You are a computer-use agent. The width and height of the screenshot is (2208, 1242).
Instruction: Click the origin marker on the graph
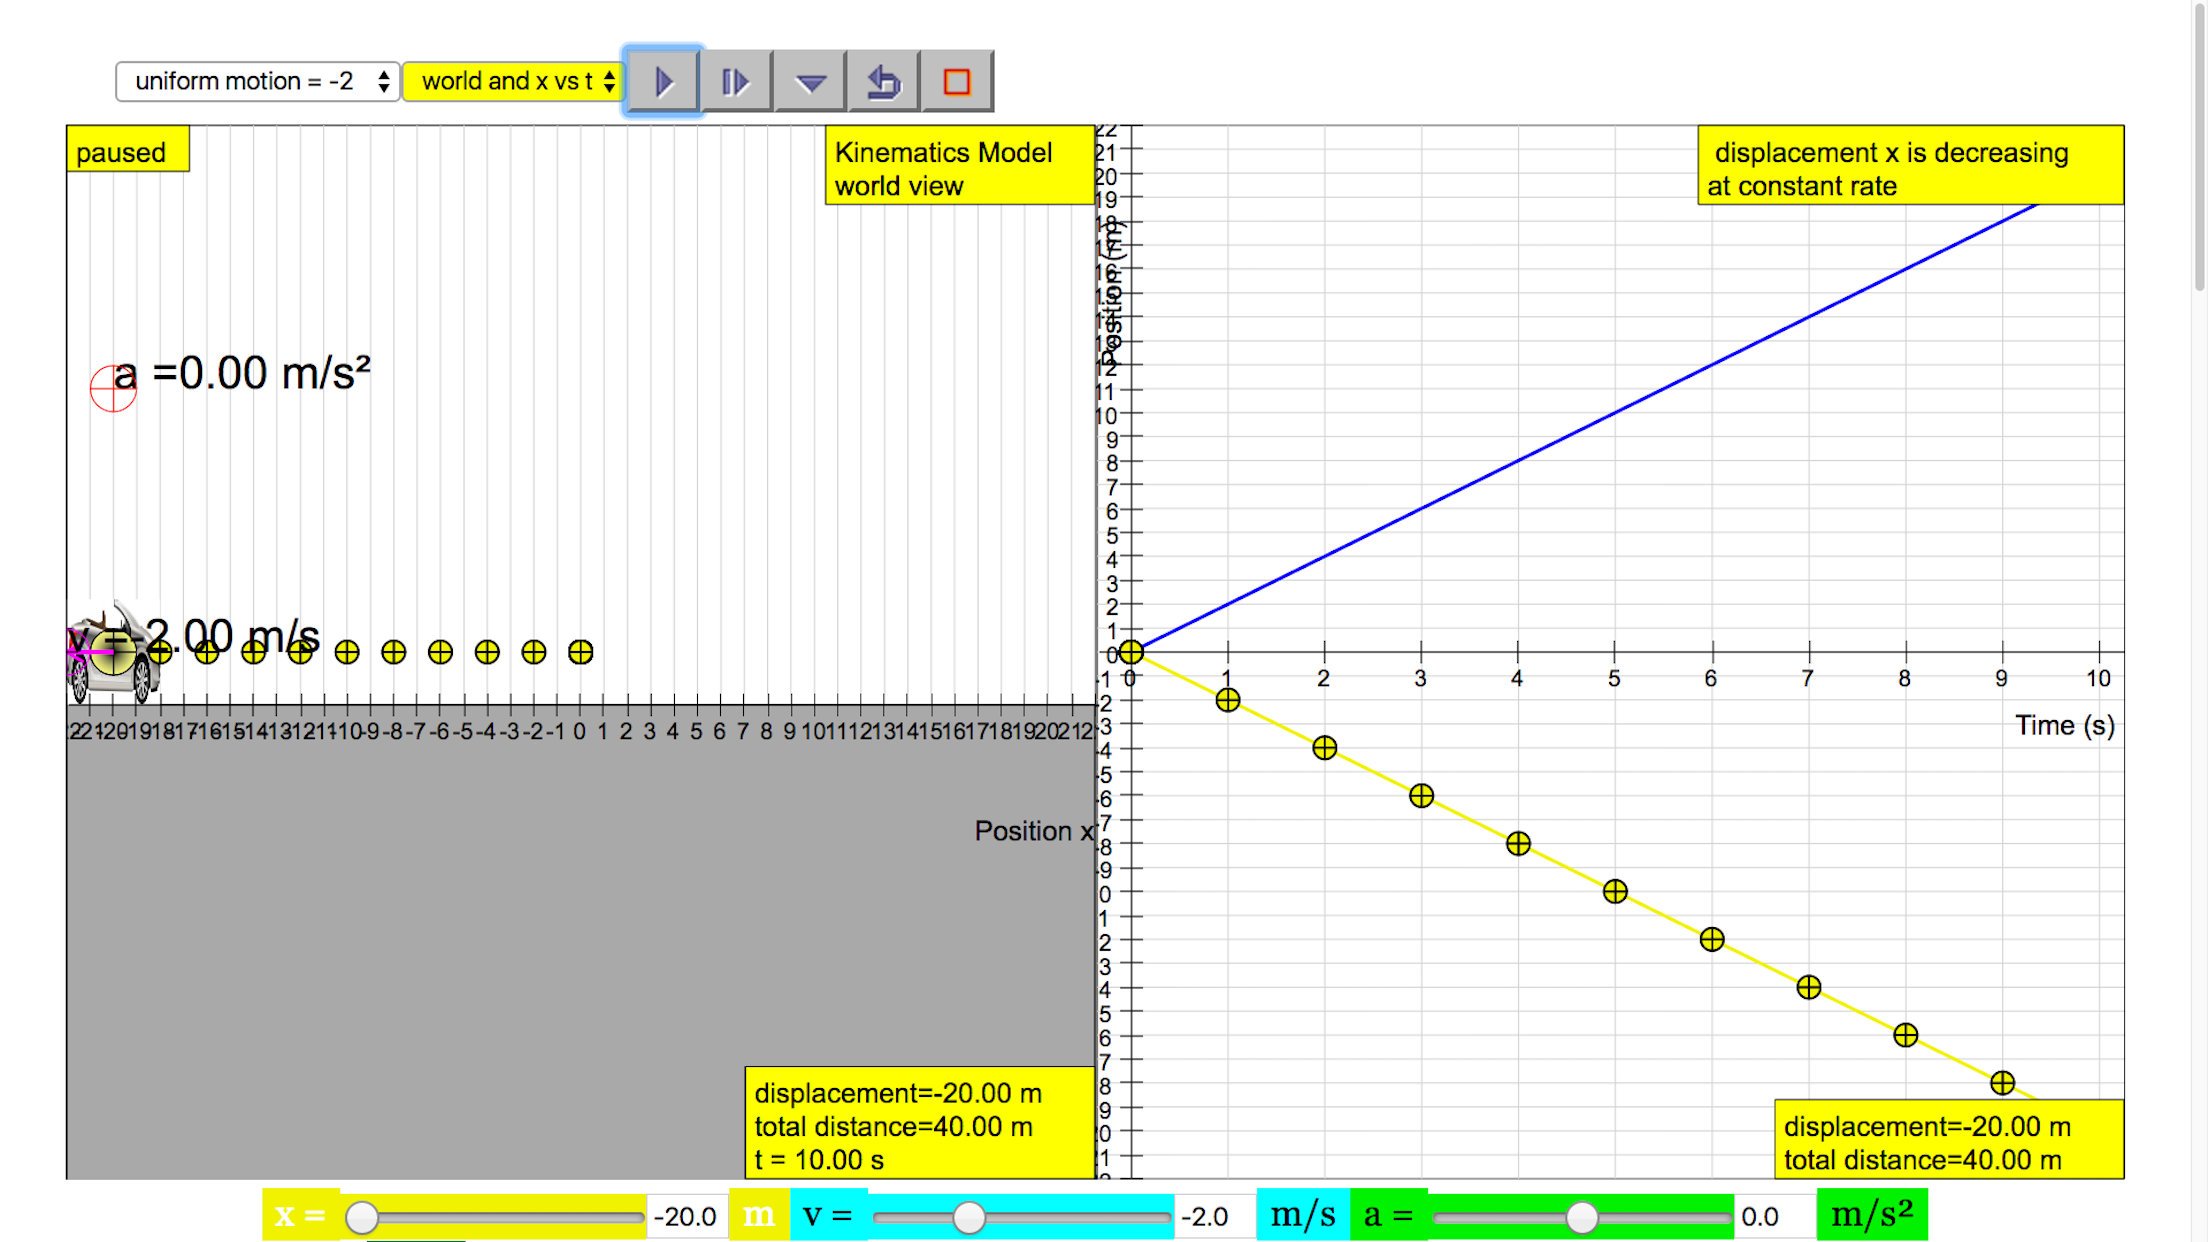1131,652
